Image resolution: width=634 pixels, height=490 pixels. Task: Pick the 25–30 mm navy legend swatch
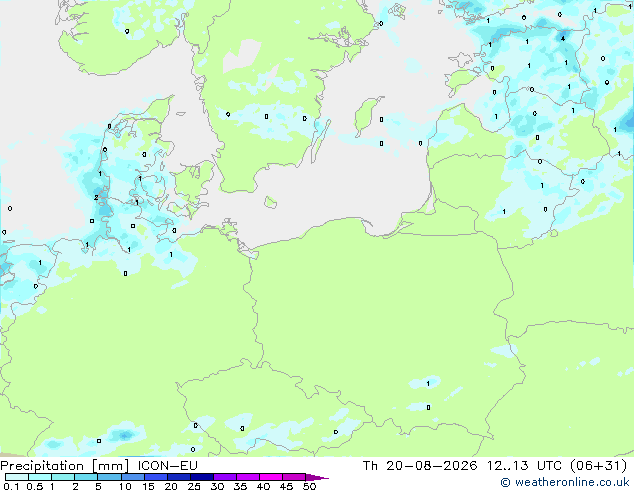point(201,477)
